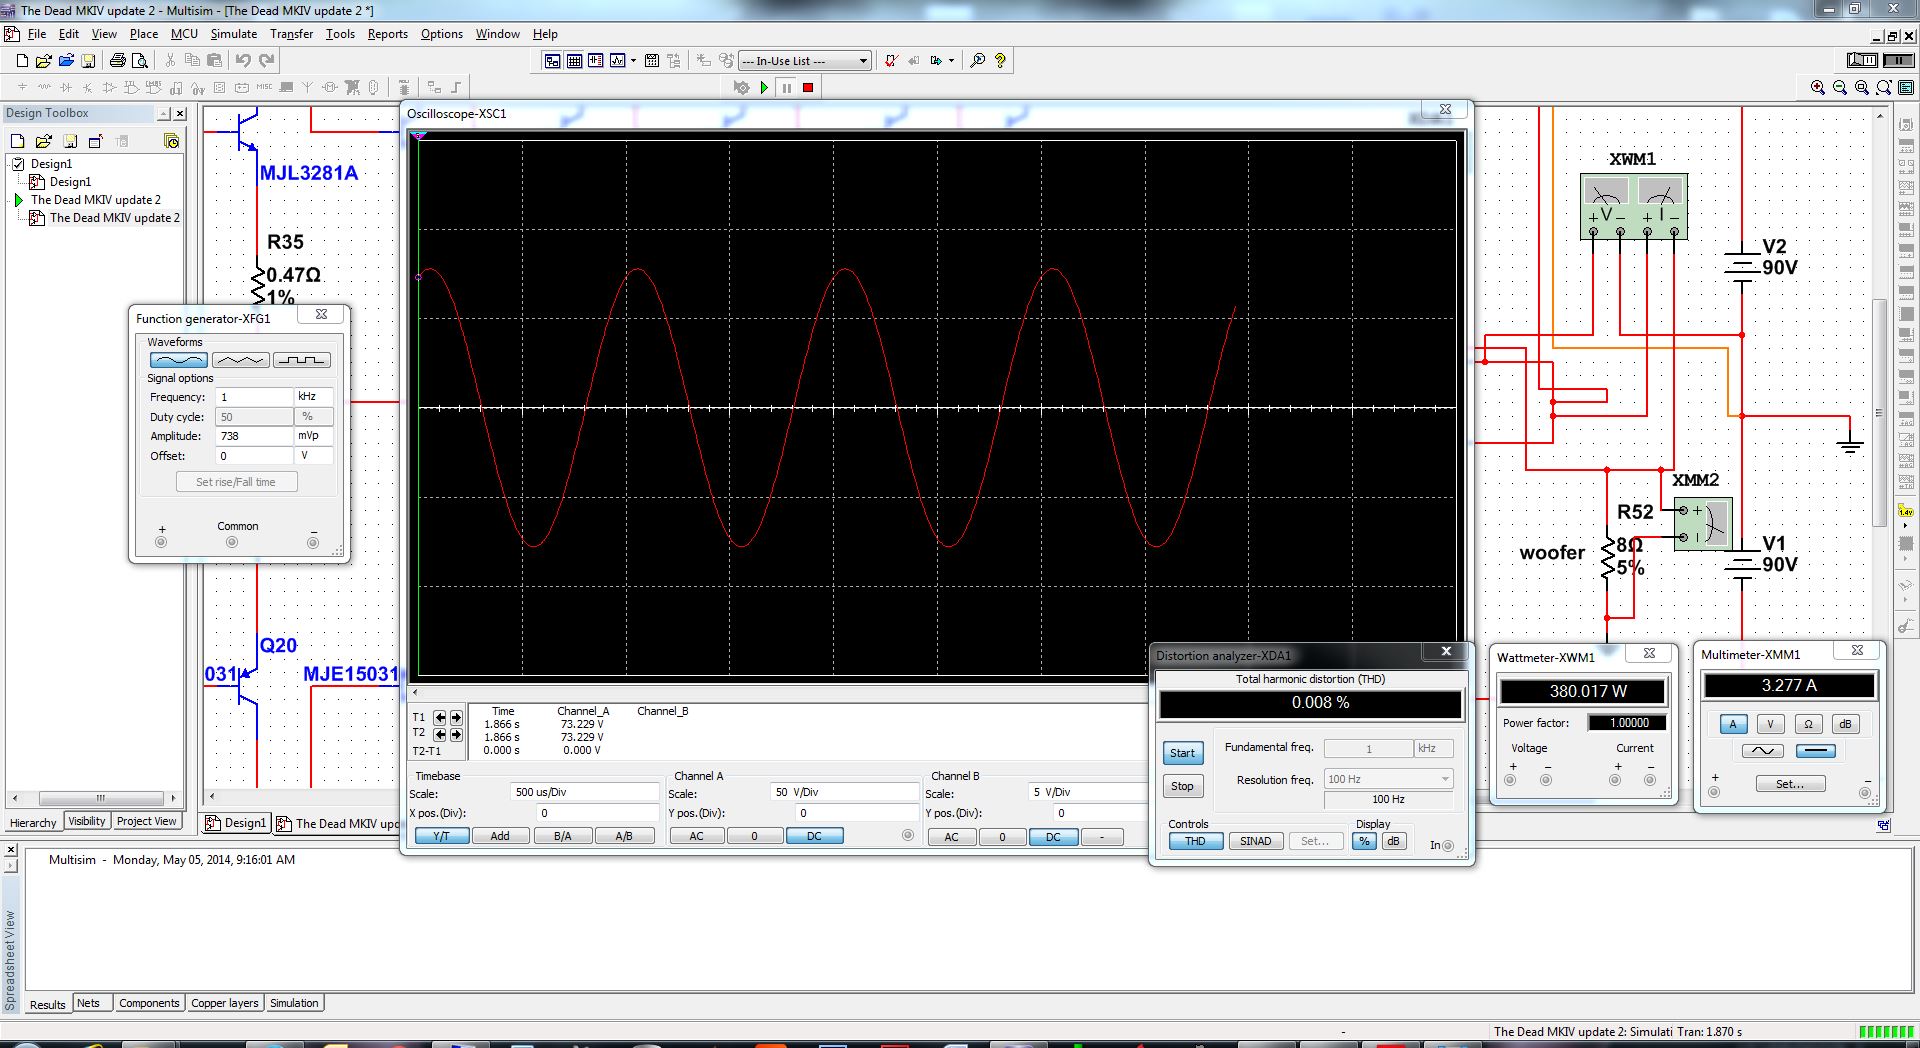Open the Grapher toolbar icon
The width and height of the screenshot is (1920, 1048).
pyautogui.click(x=618, y=61)
